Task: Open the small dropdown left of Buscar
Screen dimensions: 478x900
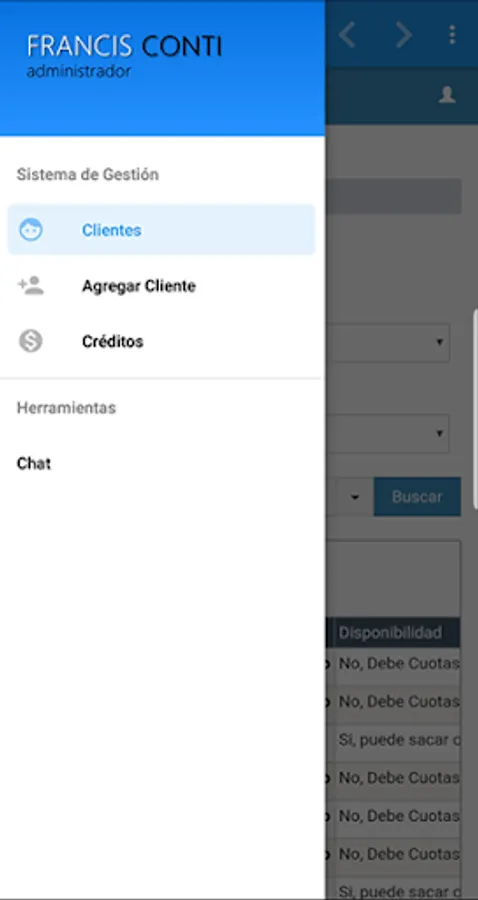Action: click(355, 496)
